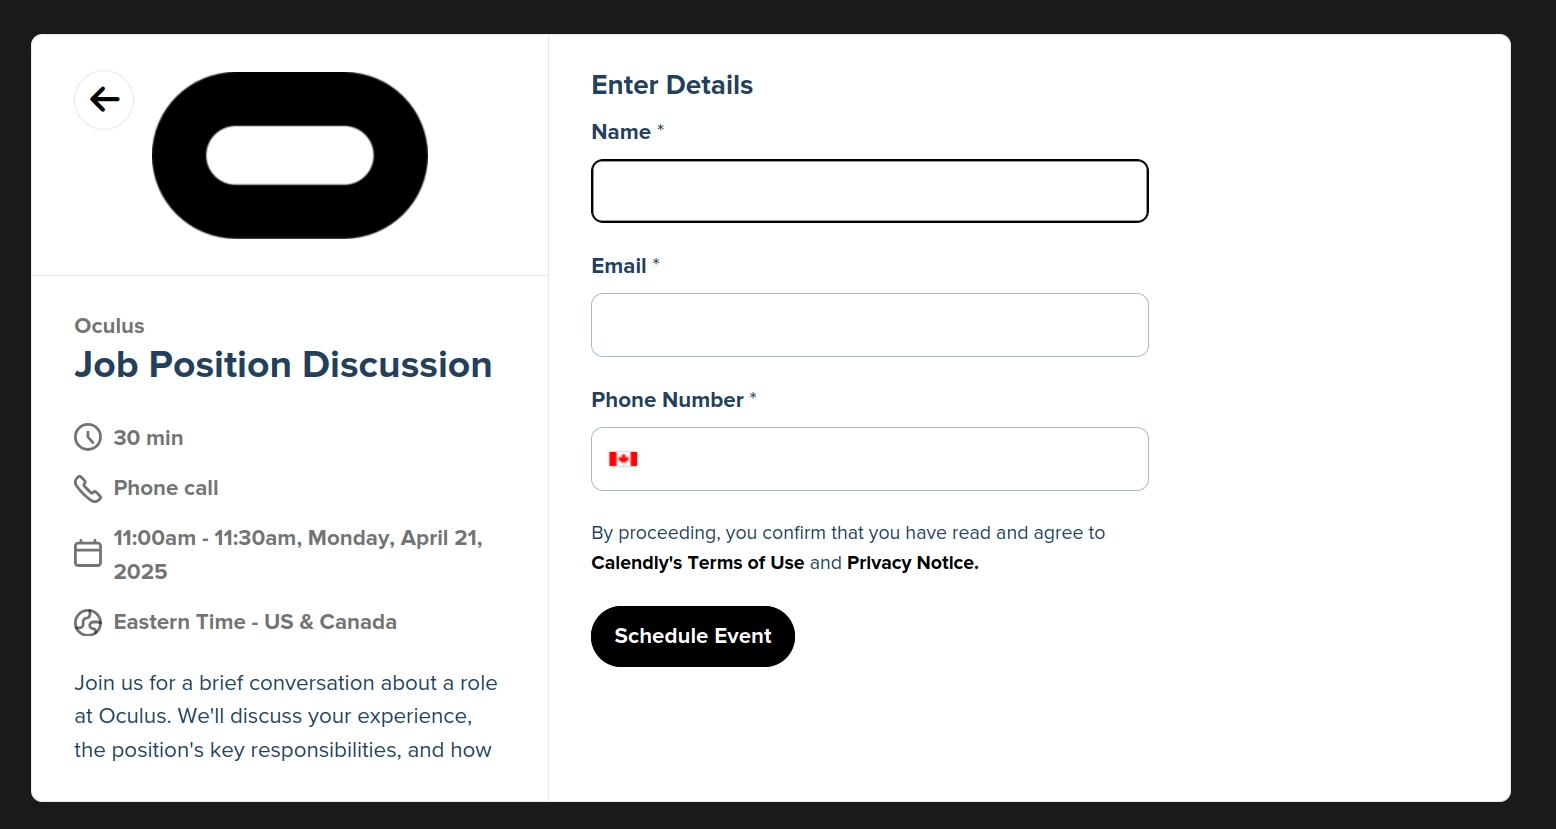Click the Canada flag in the phone field
This screenshot has height=829, width=1556.
click(x=623, y=459)
